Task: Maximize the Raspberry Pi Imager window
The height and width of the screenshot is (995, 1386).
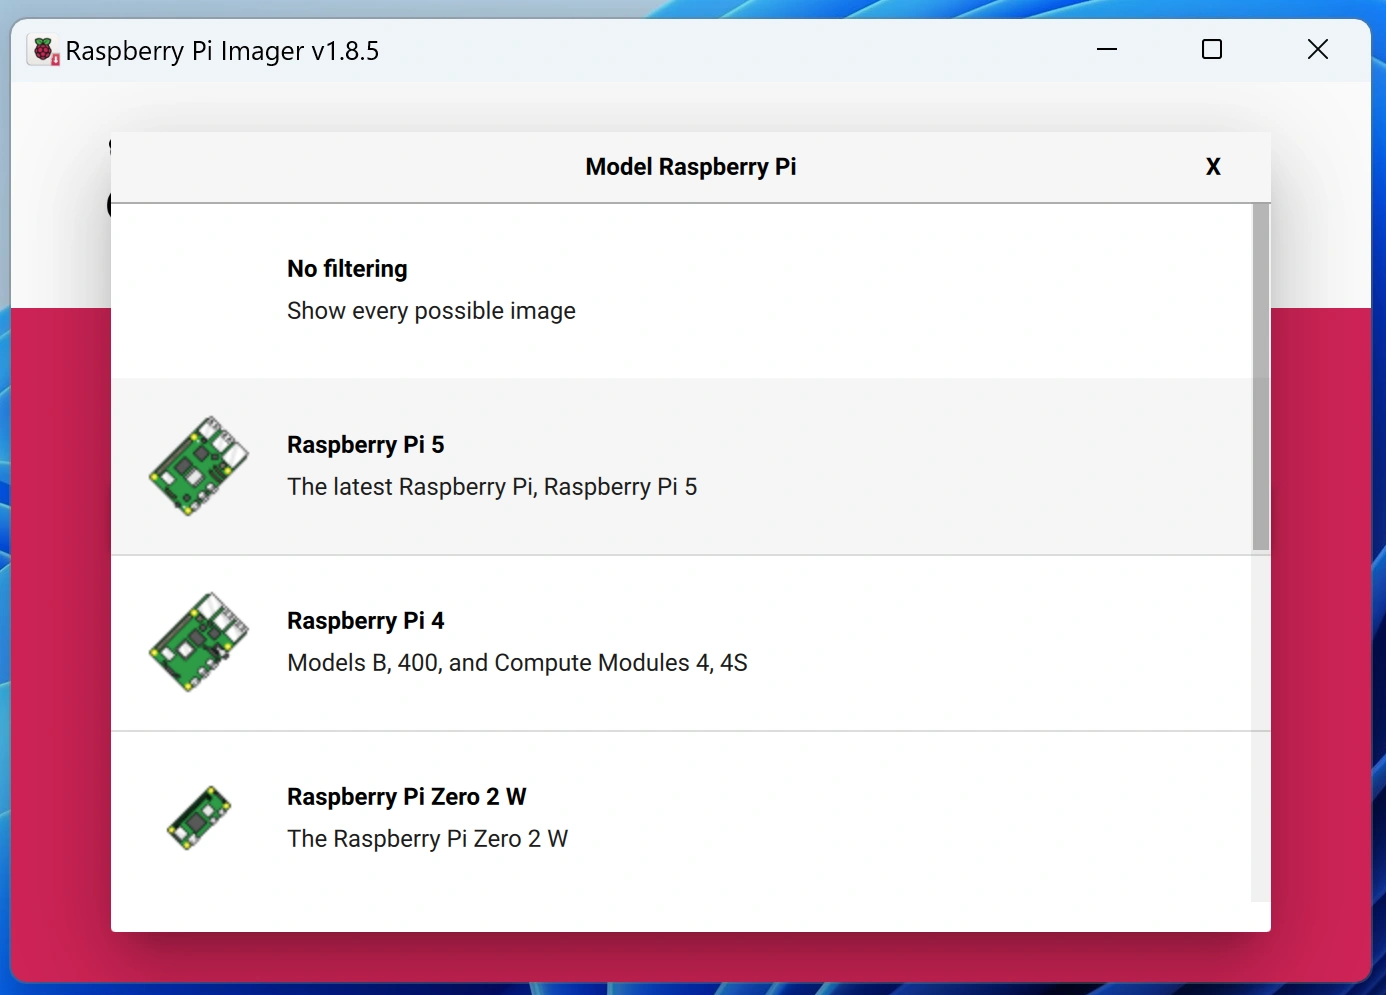Action: tap(1212, 49)
